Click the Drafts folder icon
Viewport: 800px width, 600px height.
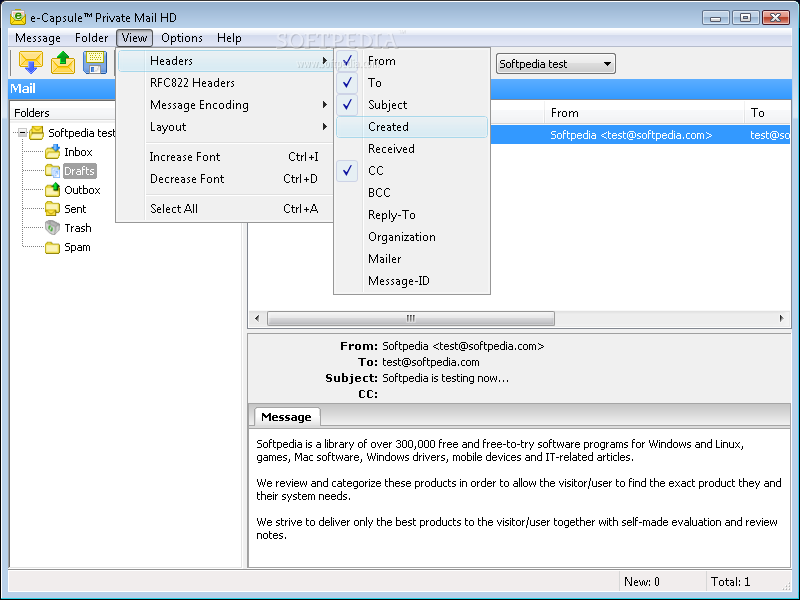coord(53,171)
